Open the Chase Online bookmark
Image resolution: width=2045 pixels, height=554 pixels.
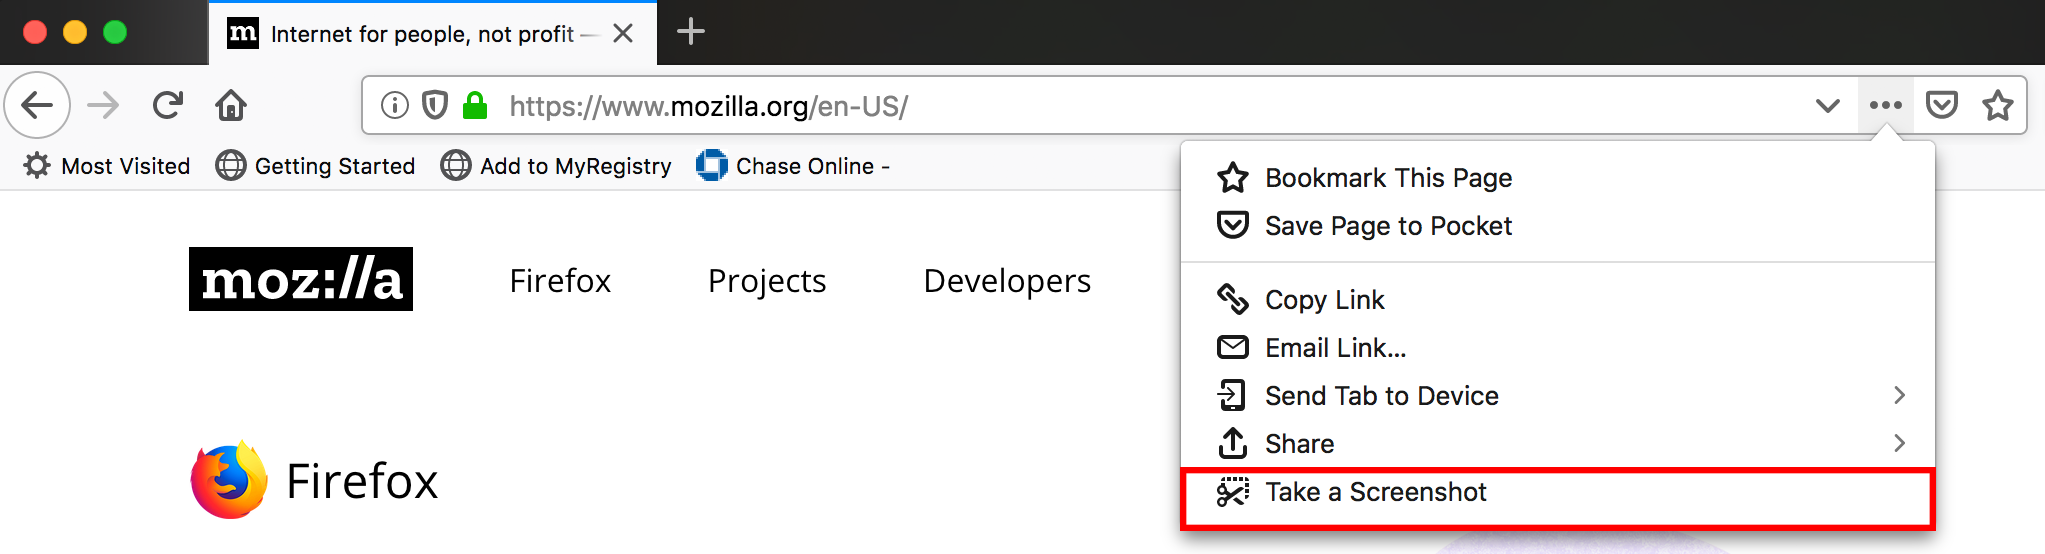[x=793, y=166]
